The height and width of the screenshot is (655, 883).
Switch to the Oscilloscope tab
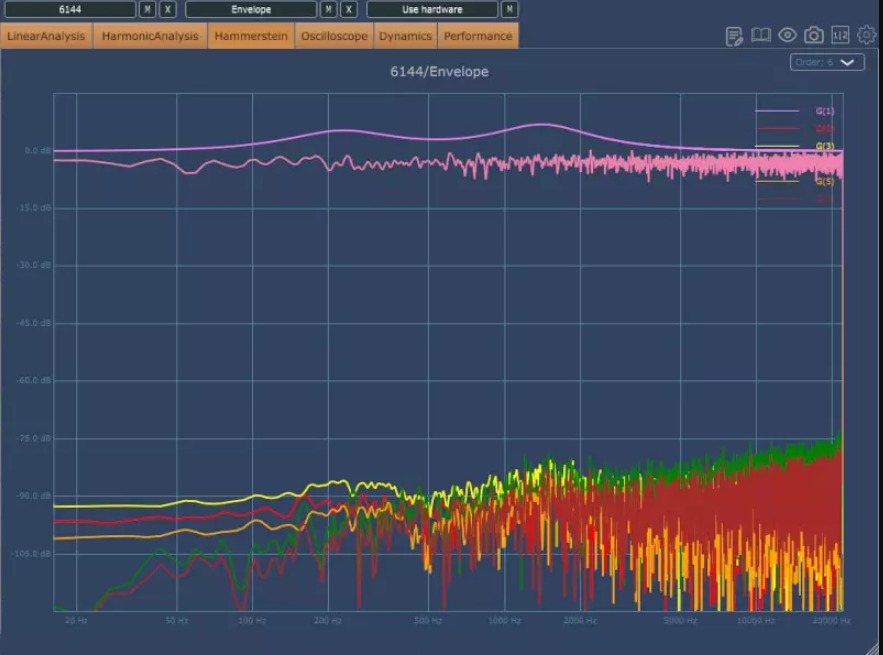334,36
